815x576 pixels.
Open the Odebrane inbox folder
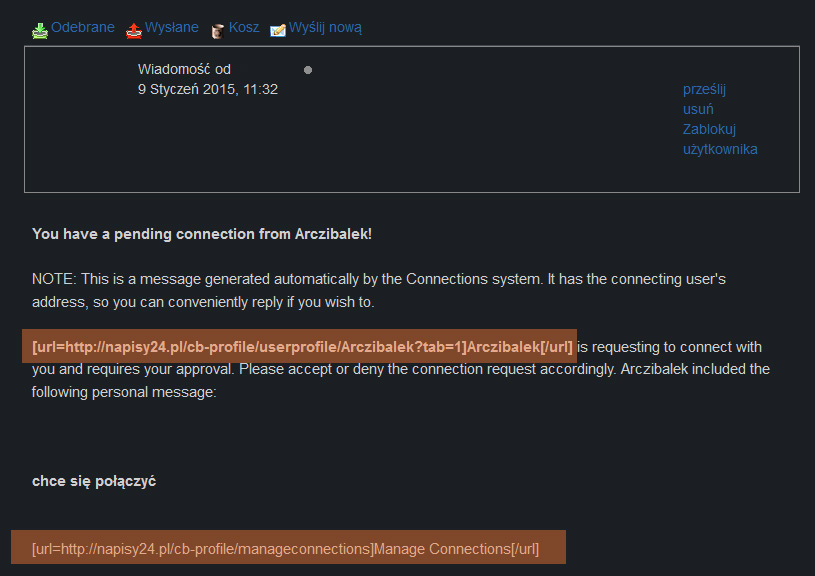pos(83,27)
